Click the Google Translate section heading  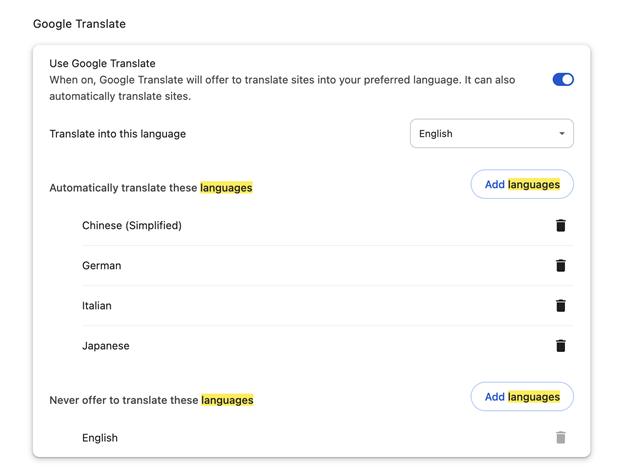coord(79,24)
